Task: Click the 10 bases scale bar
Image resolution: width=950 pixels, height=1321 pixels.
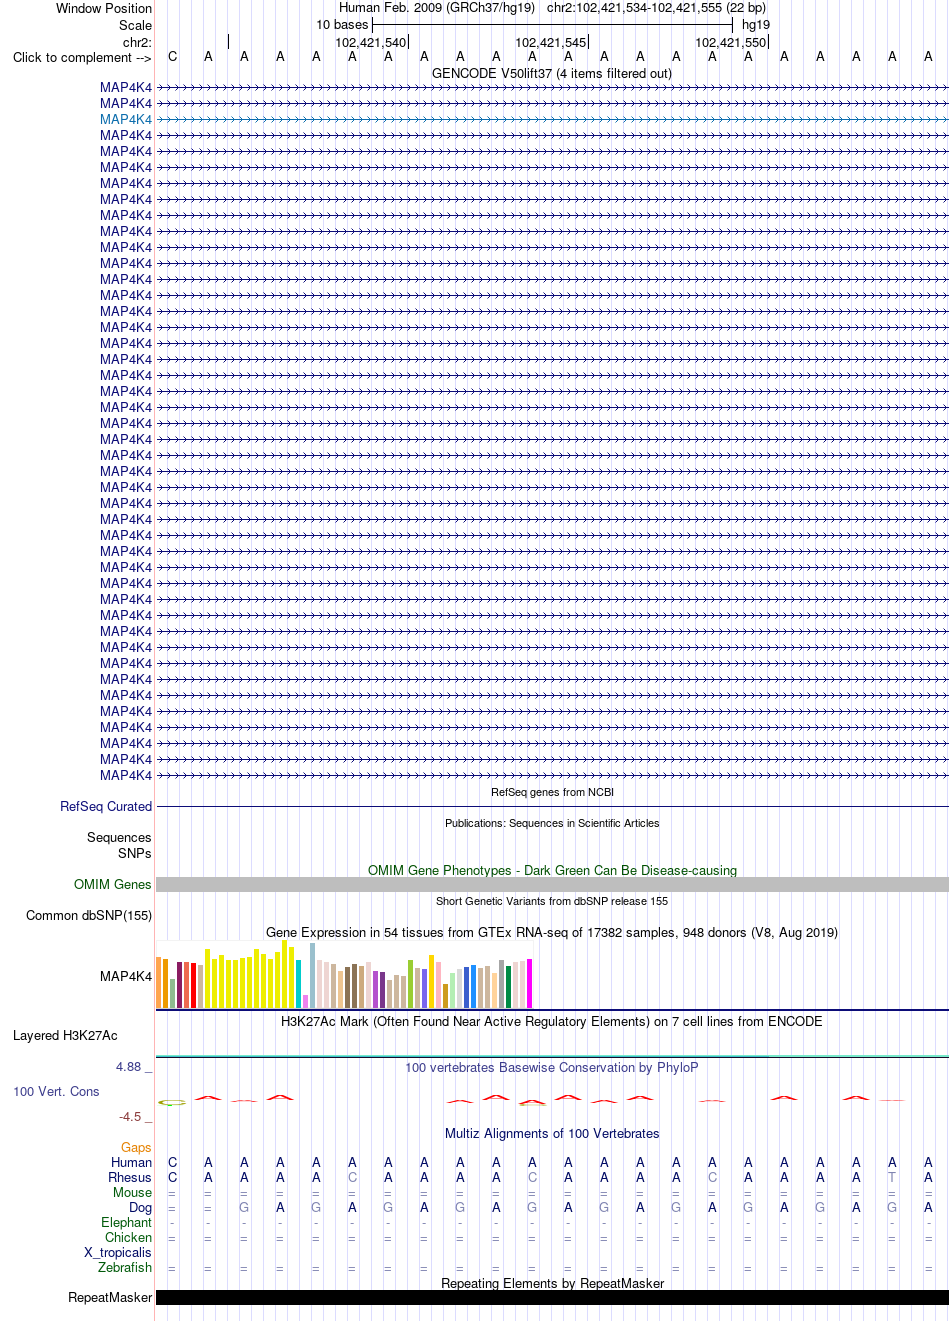Action: [552, 24]
